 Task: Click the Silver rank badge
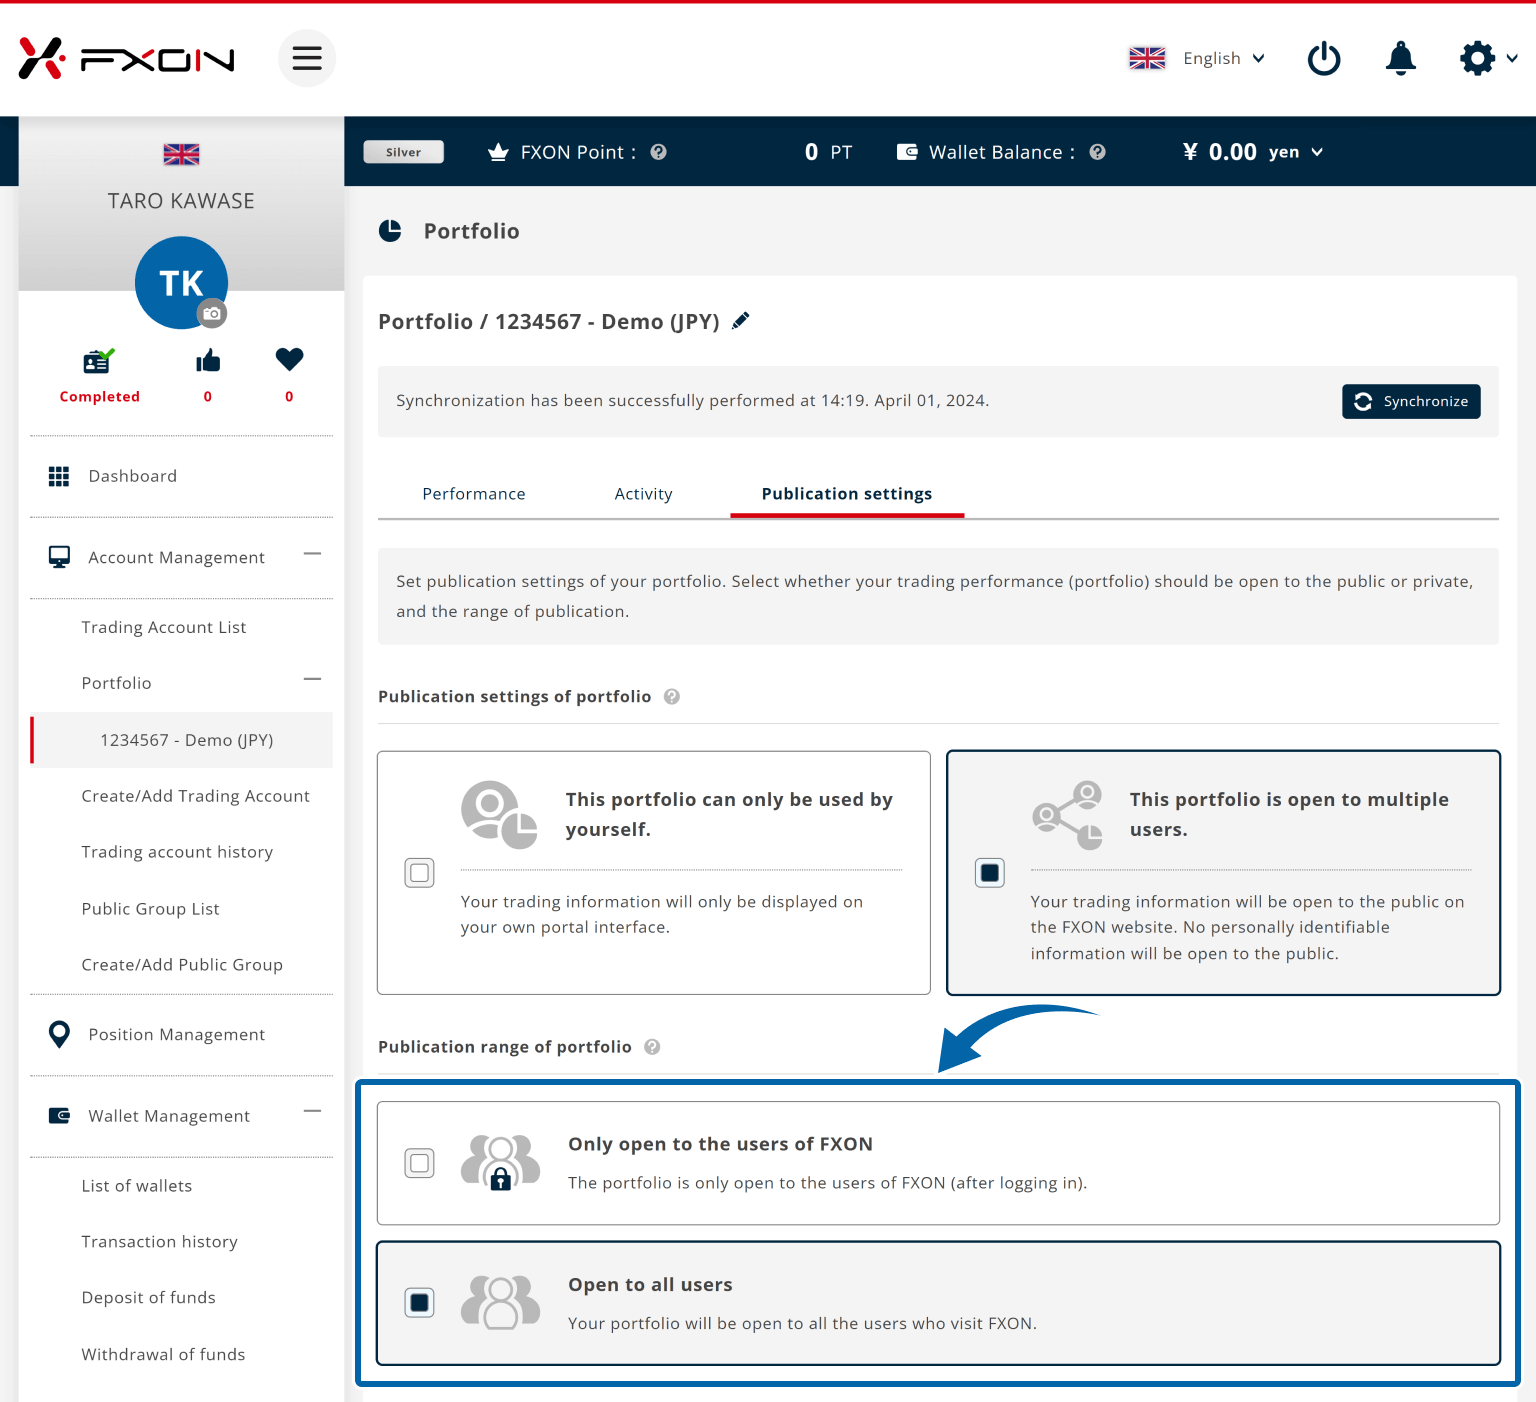(403, 152)
